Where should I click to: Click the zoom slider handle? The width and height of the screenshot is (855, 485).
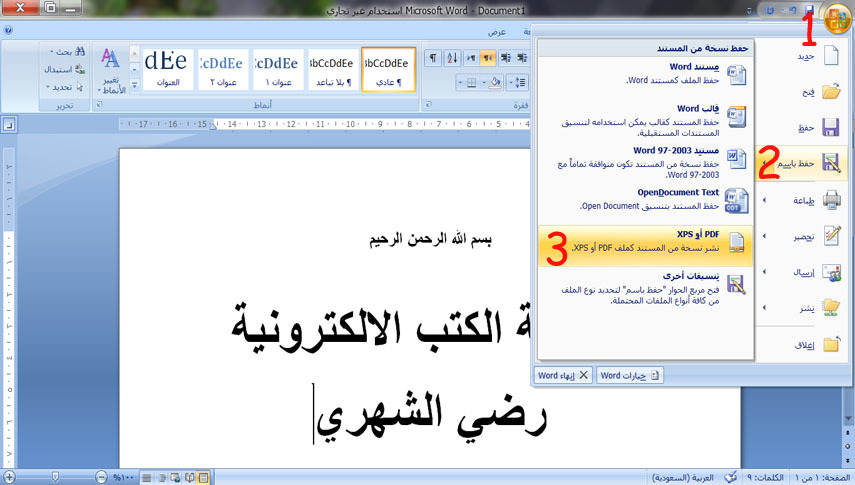point(55,477)
